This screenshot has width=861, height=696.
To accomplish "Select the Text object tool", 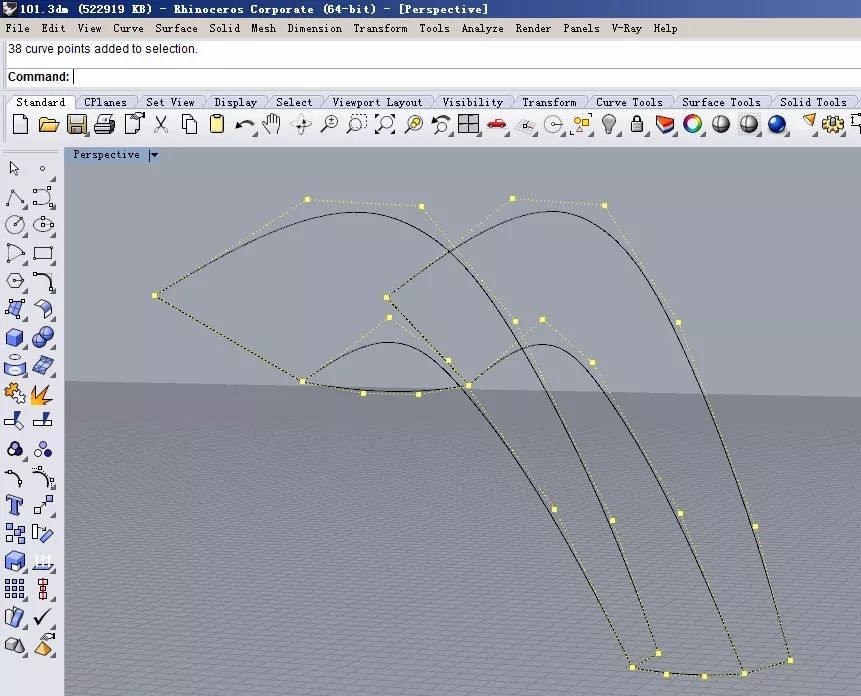I will point(15,505).
